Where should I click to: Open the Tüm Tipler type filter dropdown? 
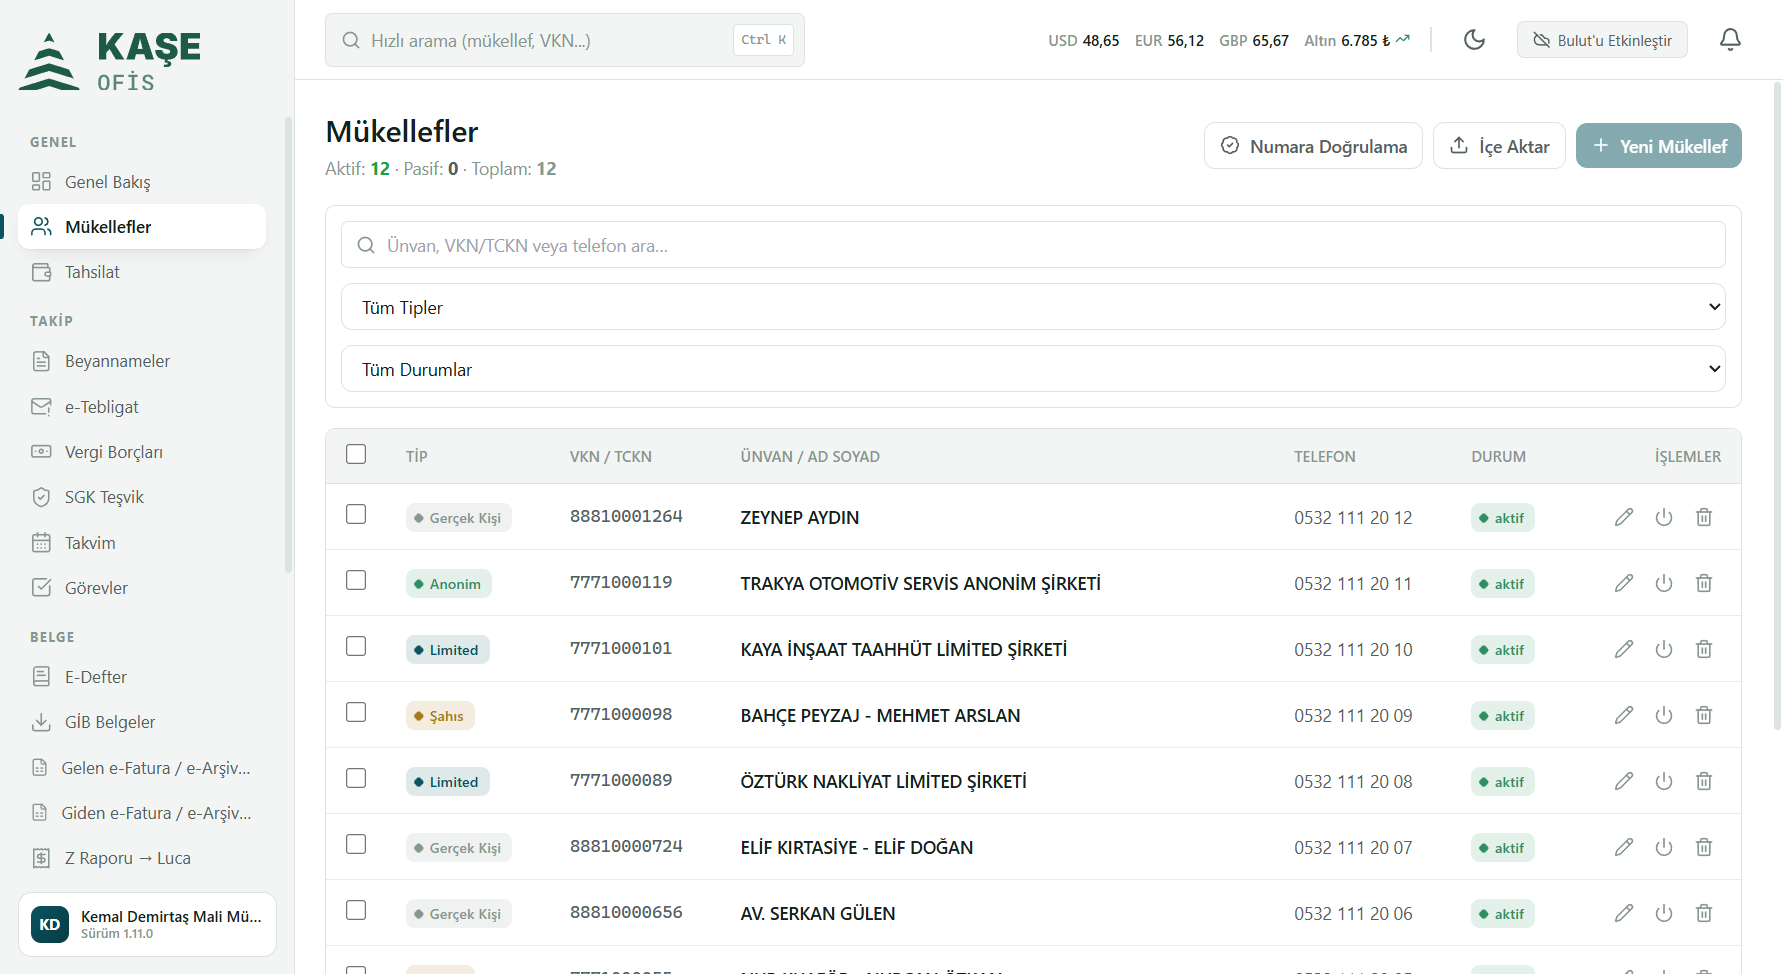[x=1033, y=307]
